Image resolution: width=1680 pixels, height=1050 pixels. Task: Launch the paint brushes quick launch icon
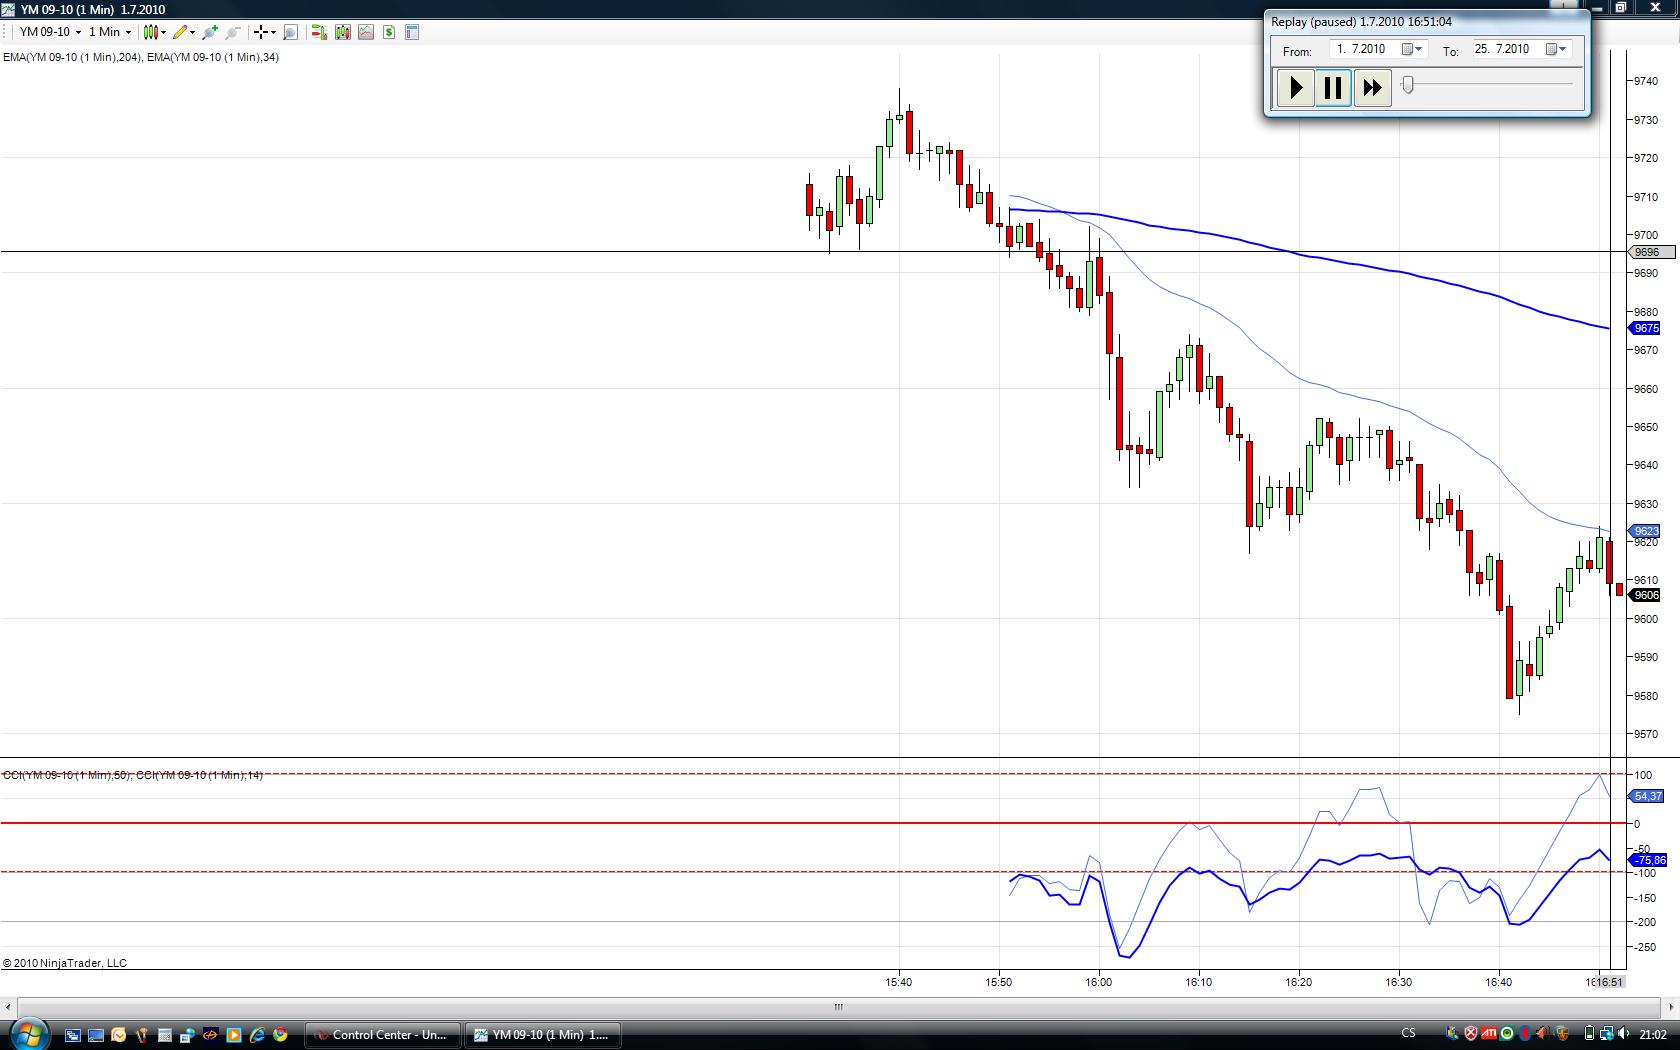click(141, 1035)
